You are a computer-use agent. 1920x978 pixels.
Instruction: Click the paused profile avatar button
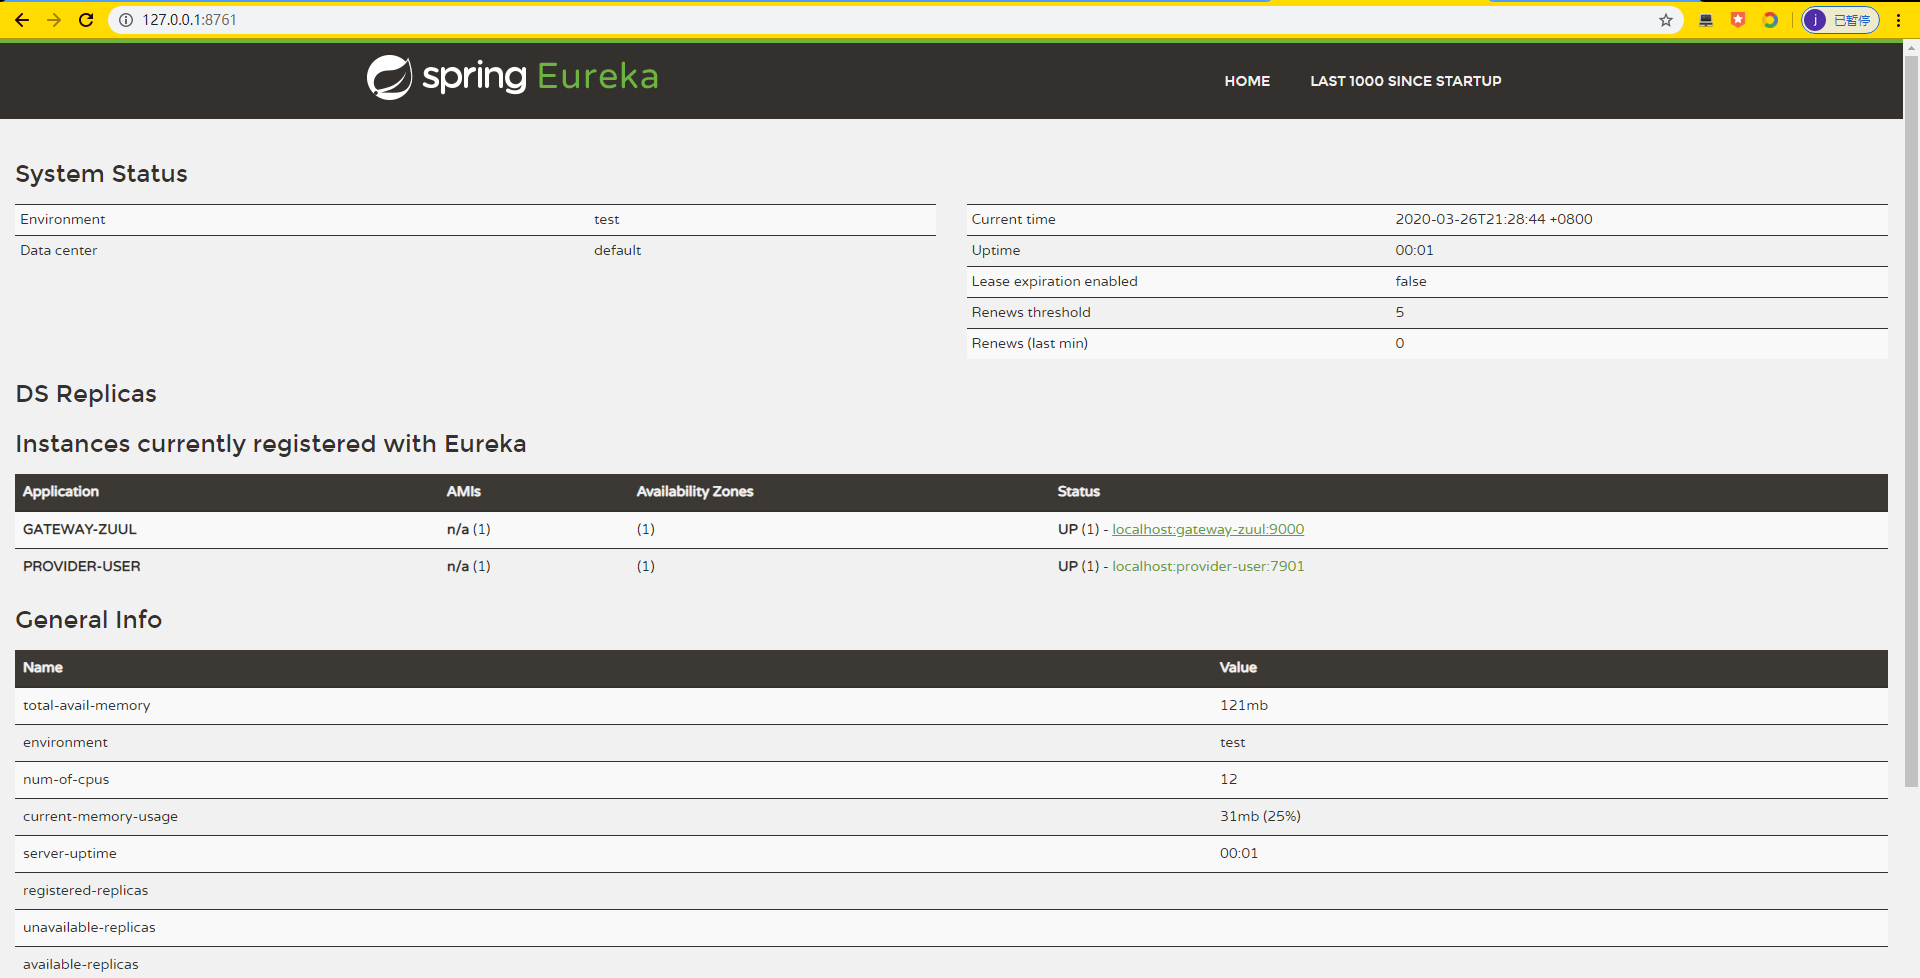1840,19
